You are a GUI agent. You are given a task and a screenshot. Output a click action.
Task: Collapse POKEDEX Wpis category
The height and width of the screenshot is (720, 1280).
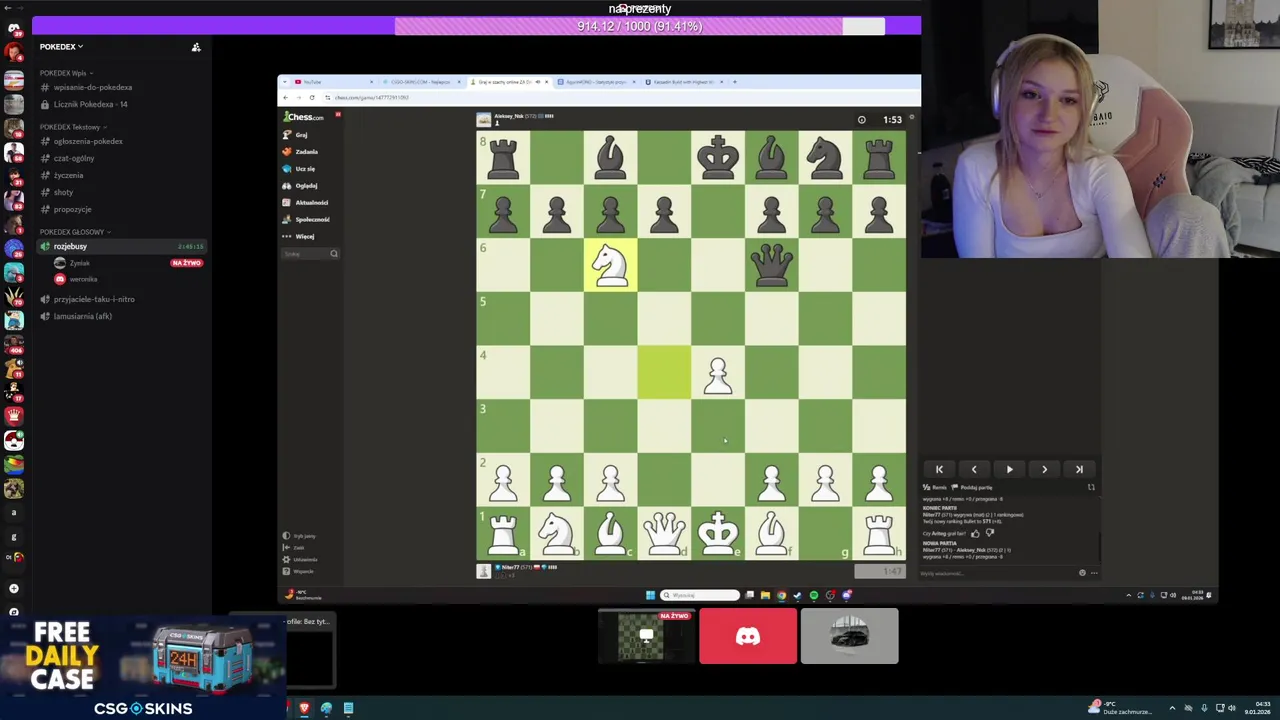(65, 73)
